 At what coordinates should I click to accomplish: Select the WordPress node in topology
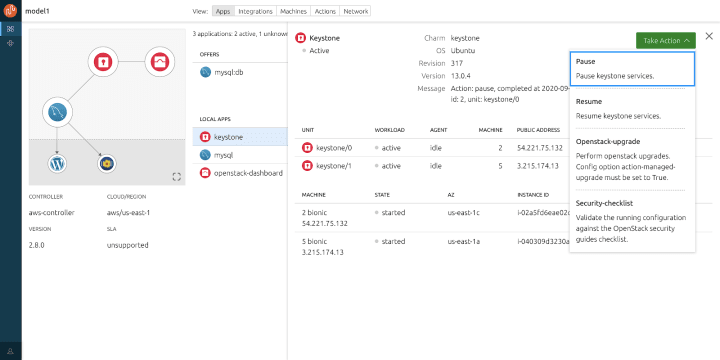coord(57,164)
